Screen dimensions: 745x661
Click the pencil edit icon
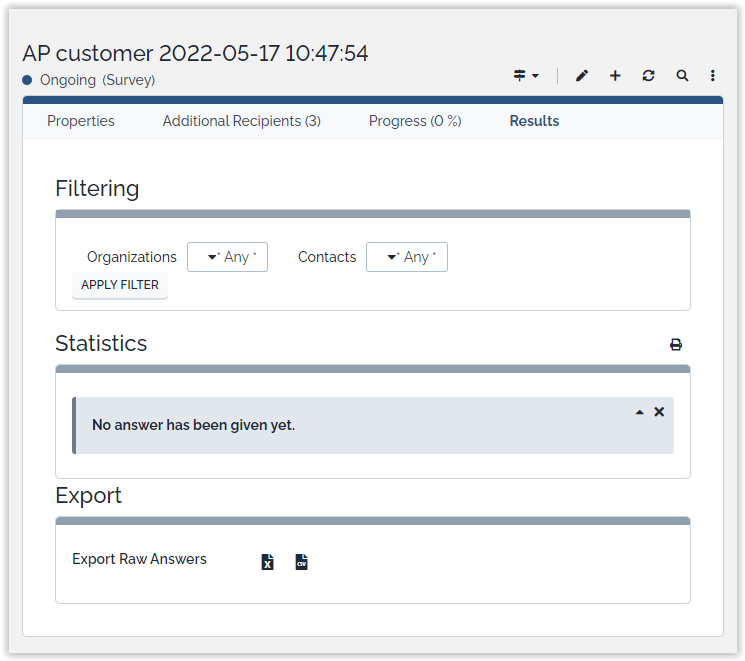(582, 76)
